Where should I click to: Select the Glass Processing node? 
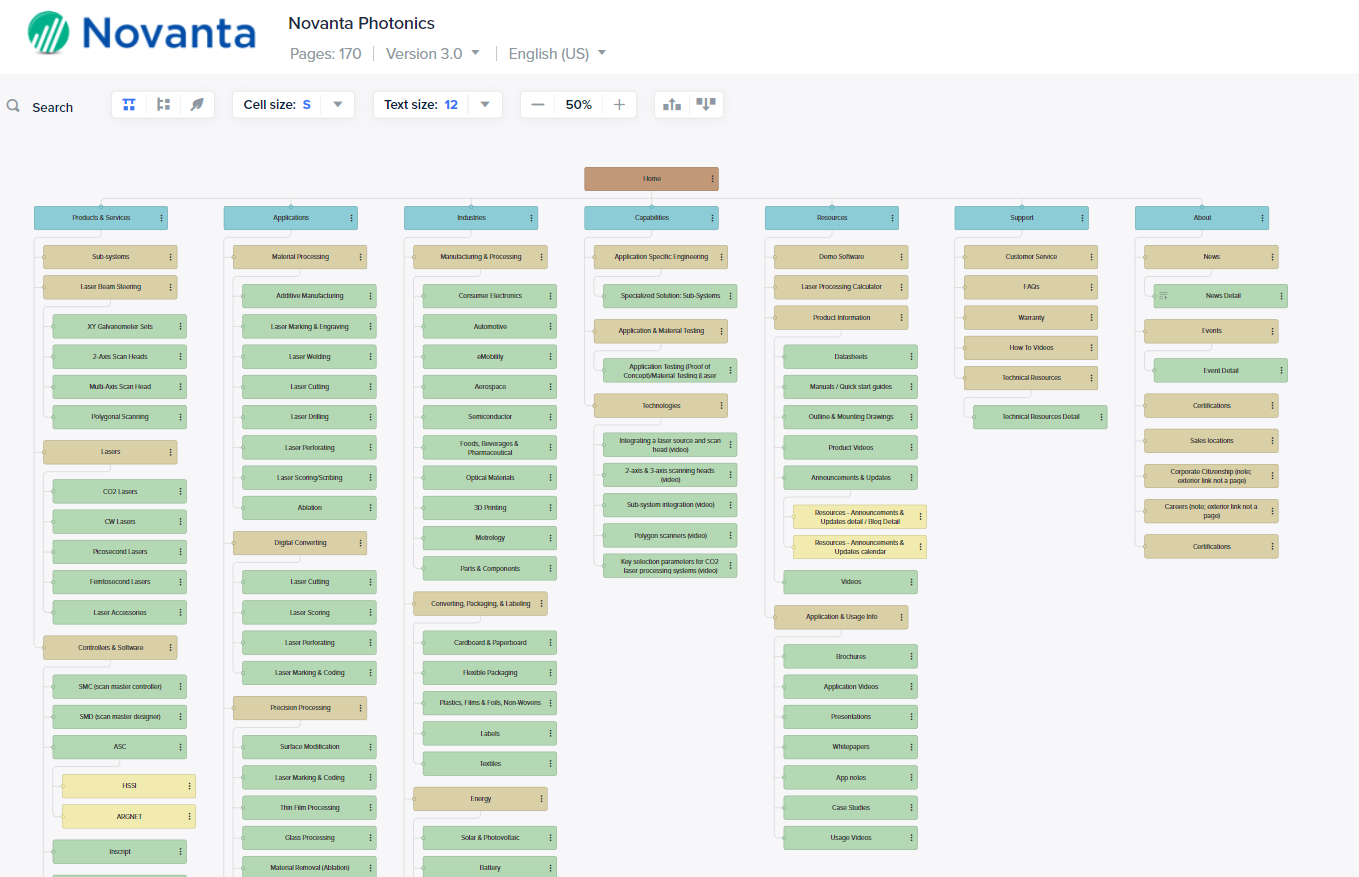click(309, 838)
